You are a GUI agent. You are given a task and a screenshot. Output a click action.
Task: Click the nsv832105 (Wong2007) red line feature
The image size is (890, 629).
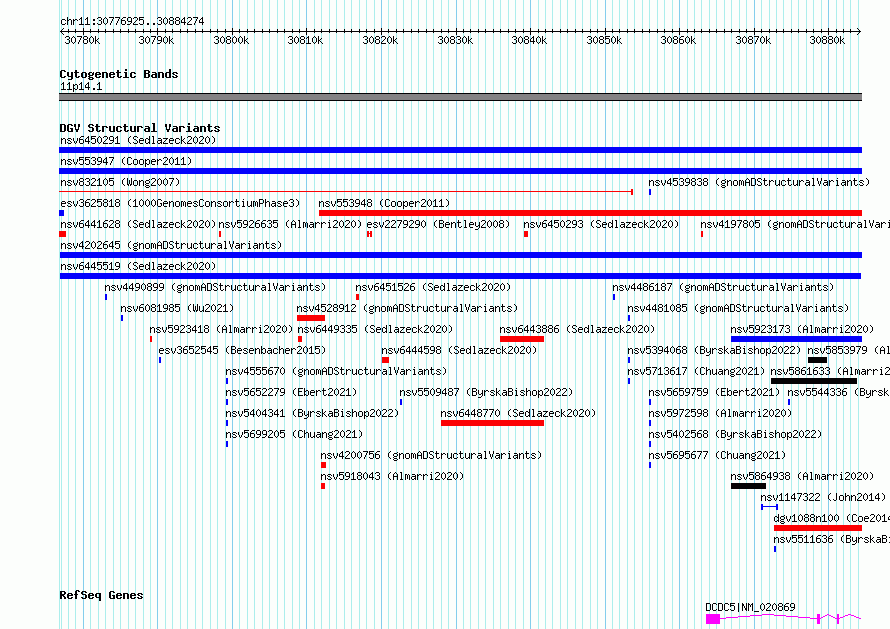pos(346,192)
